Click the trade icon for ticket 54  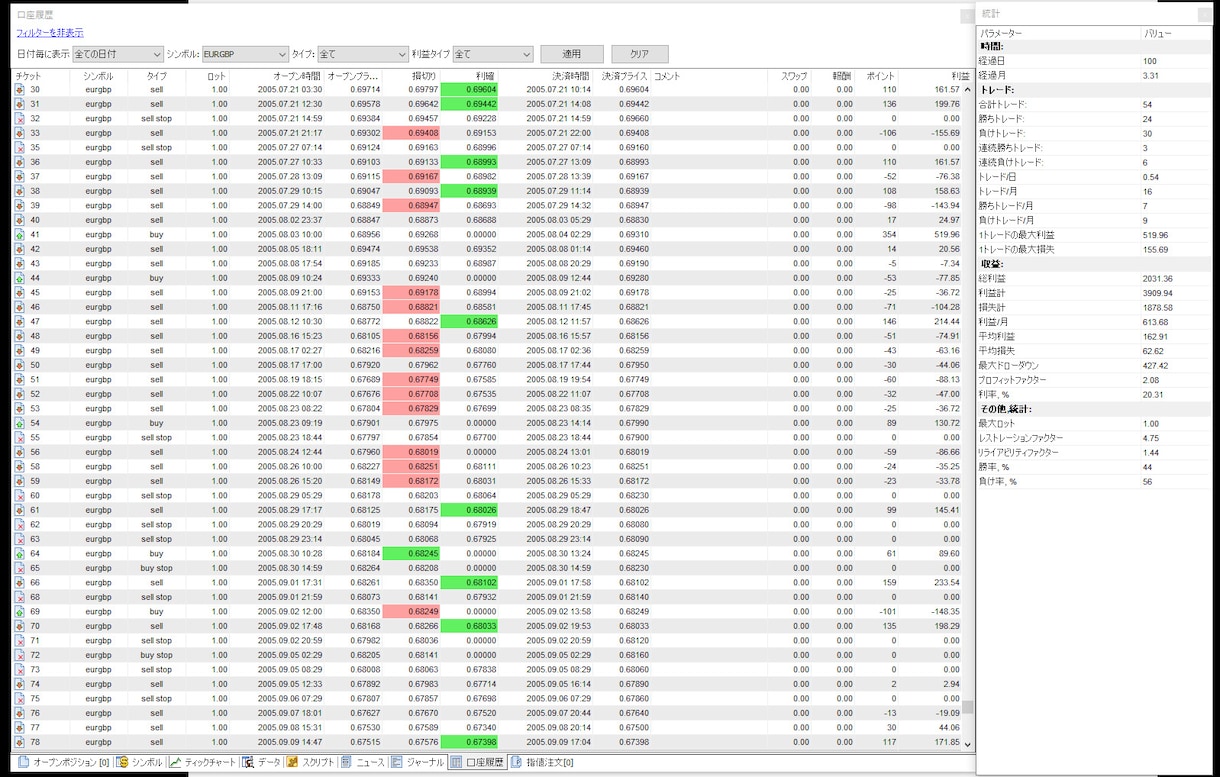19,423
